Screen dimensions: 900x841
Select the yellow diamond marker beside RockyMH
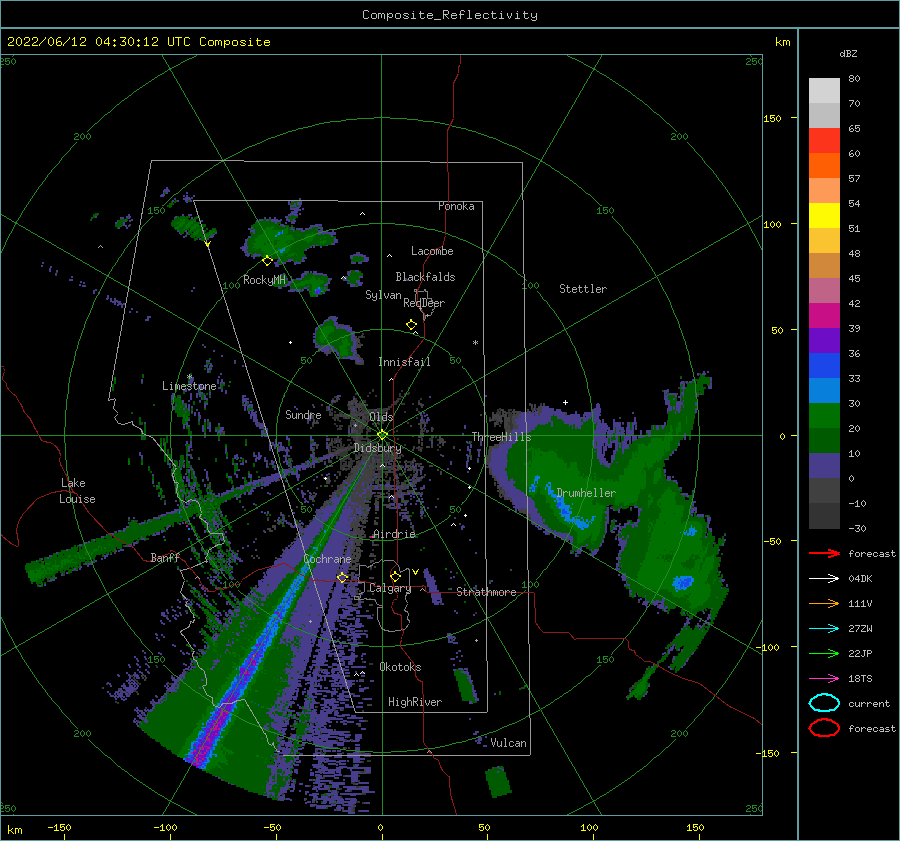pos(267,261)
